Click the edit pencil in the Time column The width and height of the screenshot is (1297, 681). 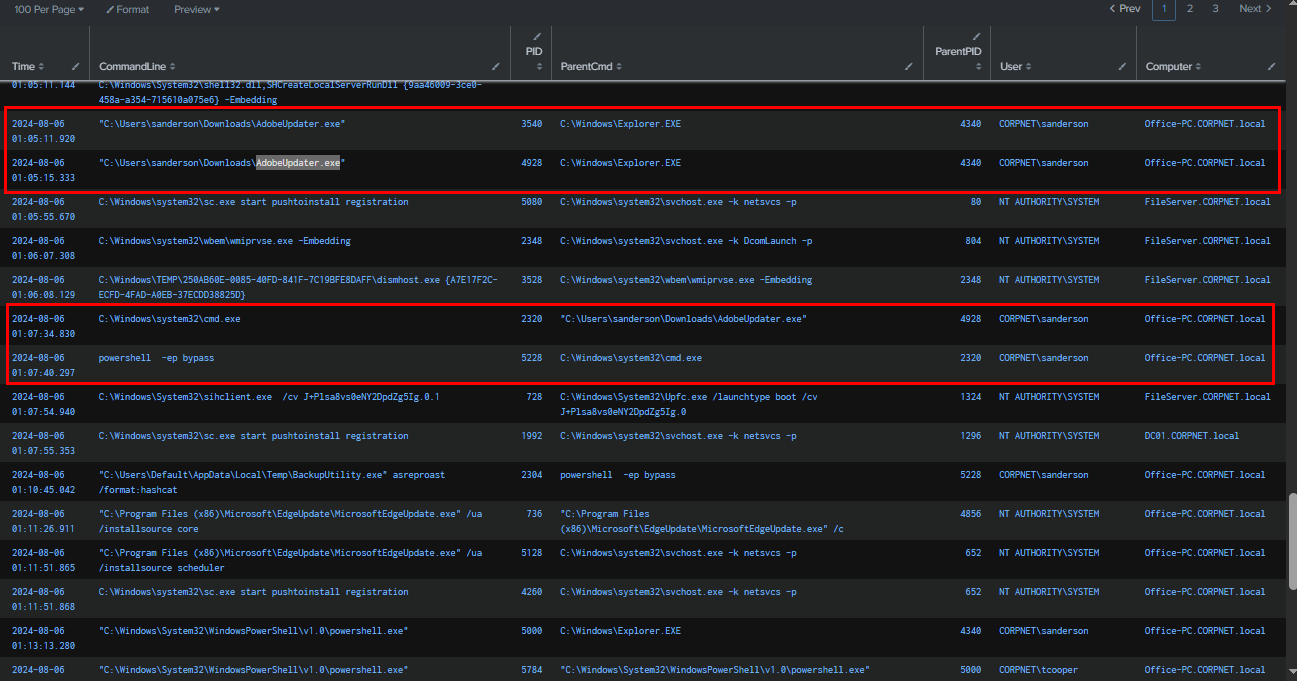coord(76,66)
